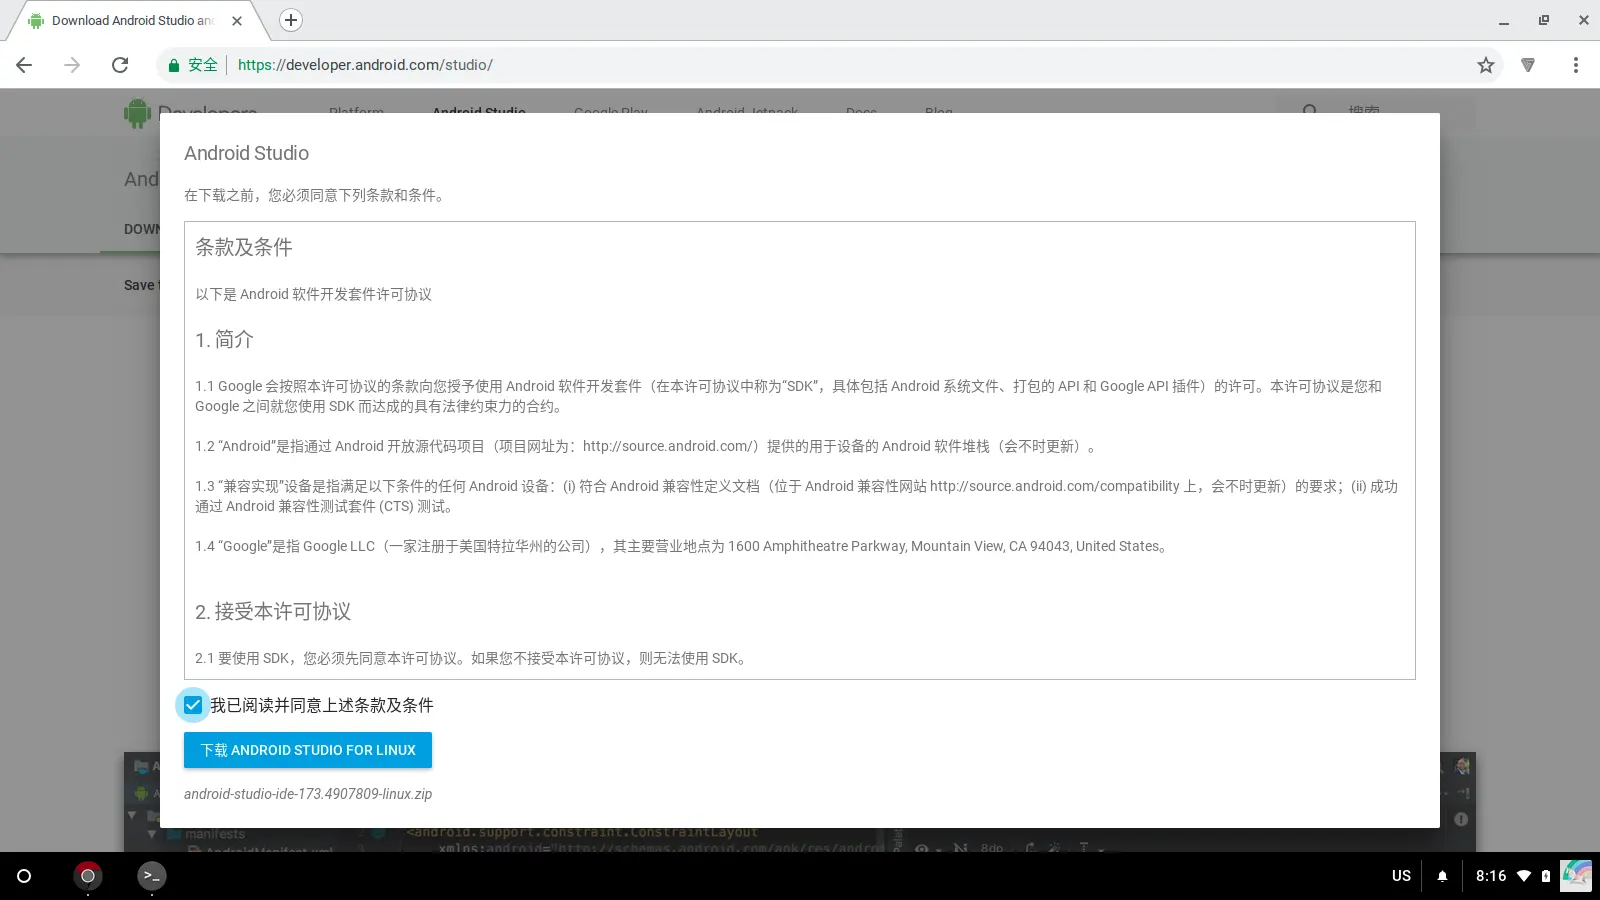The image size is (1600, 900).
Task: Click the shield icon next to the bookmark star
Action: click(1529, 64)
